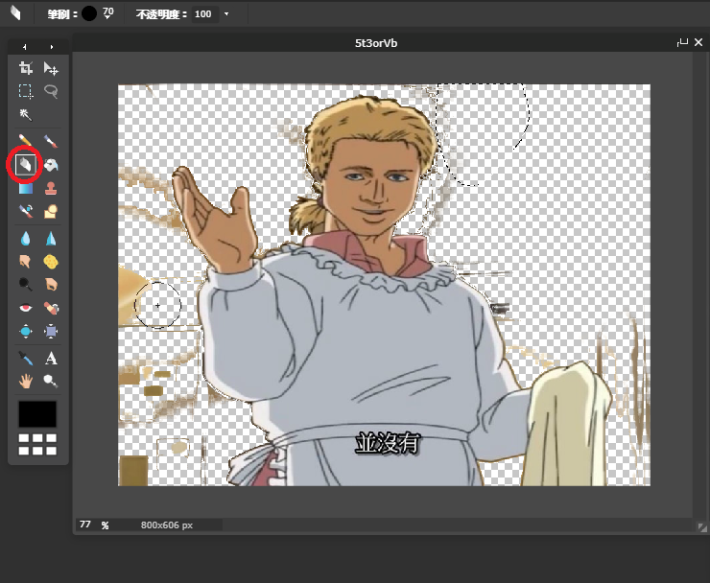
Task: Select the Magic Wand tool
Action: click(x=25, y=114)
